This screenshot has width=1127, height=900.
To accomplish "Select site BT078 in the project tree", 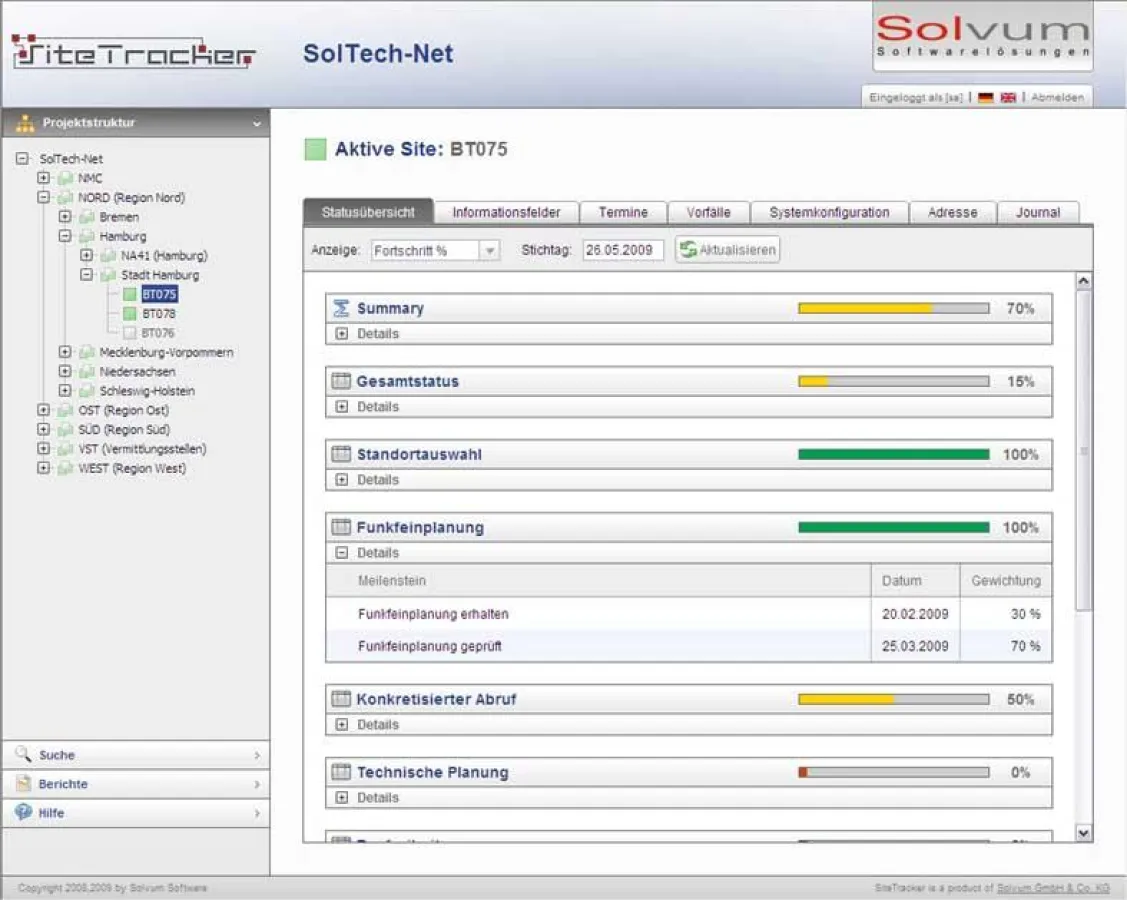I will pos(157,313).
